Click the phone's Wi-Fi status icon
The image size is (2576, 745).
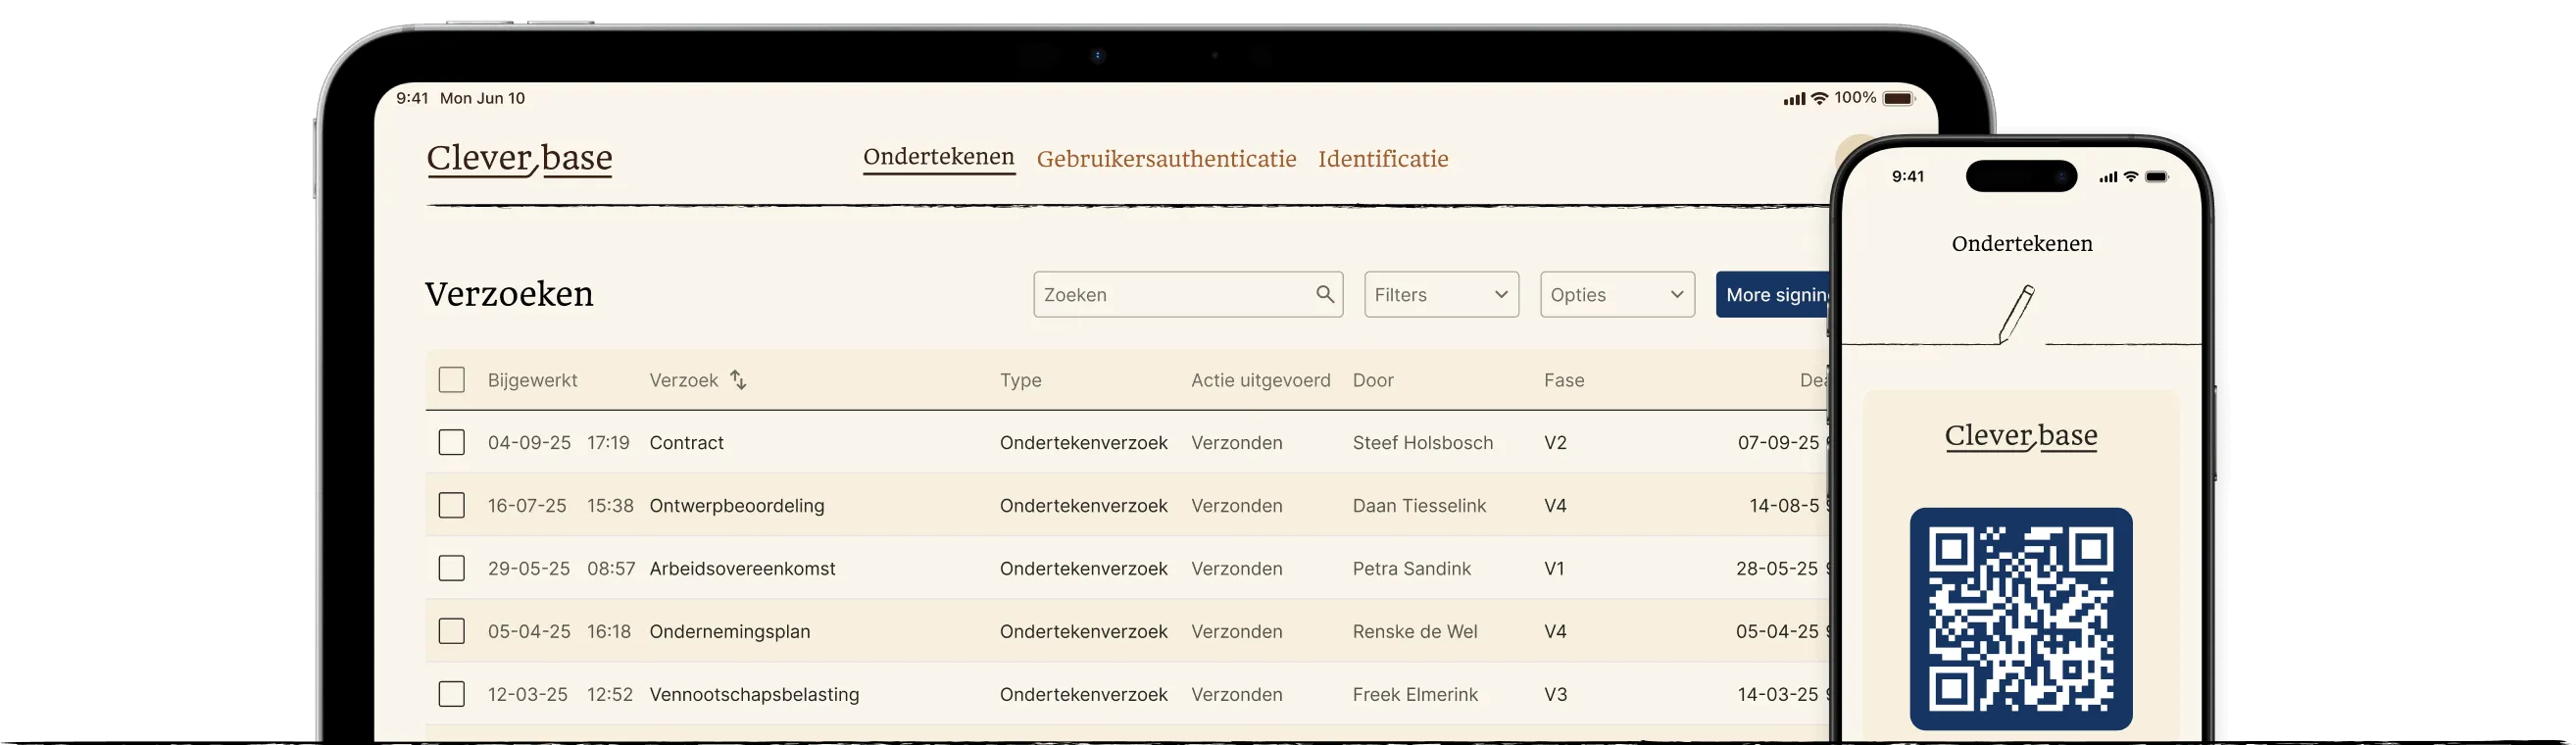coord(2131,177)
